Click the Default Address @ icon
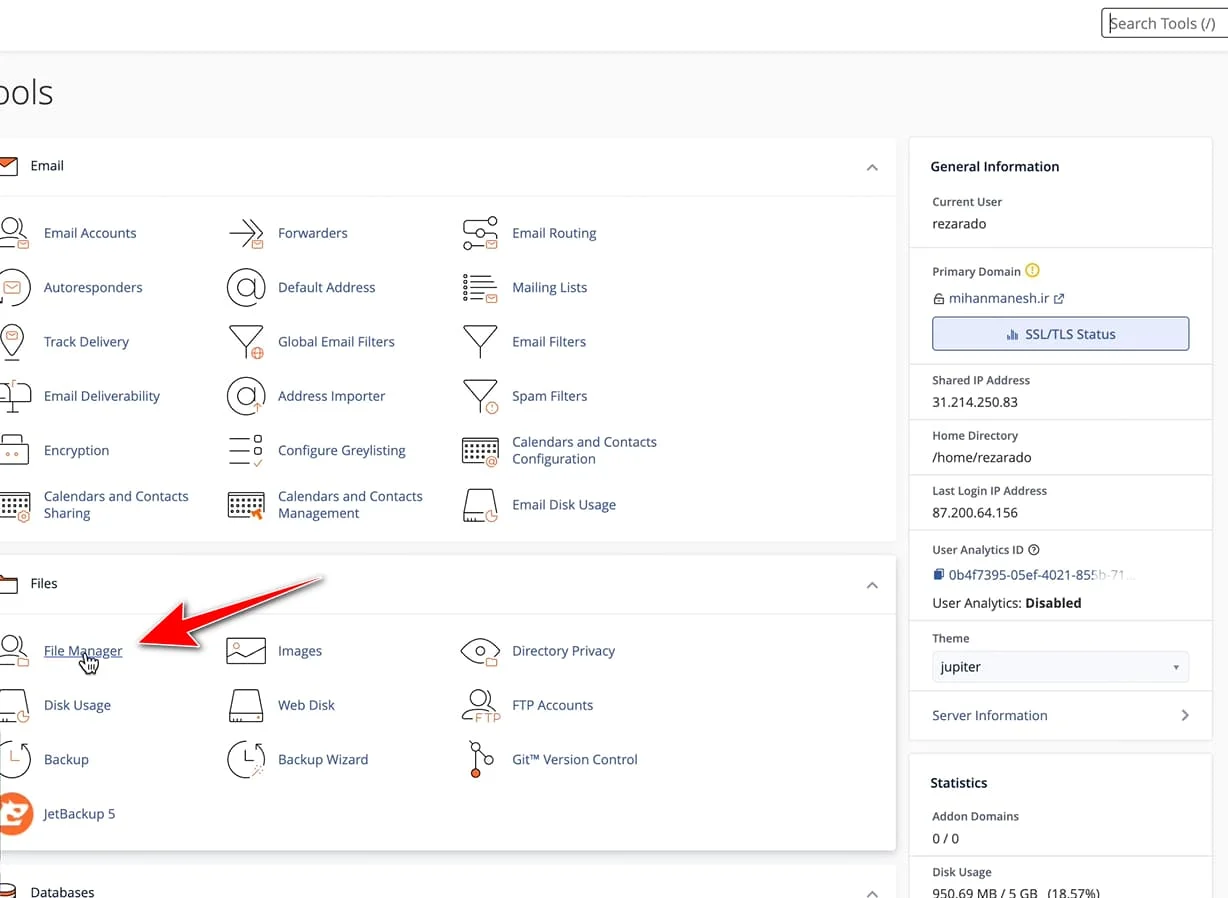The width and height of the screenshot is (1228, 898). pos(246,288)
